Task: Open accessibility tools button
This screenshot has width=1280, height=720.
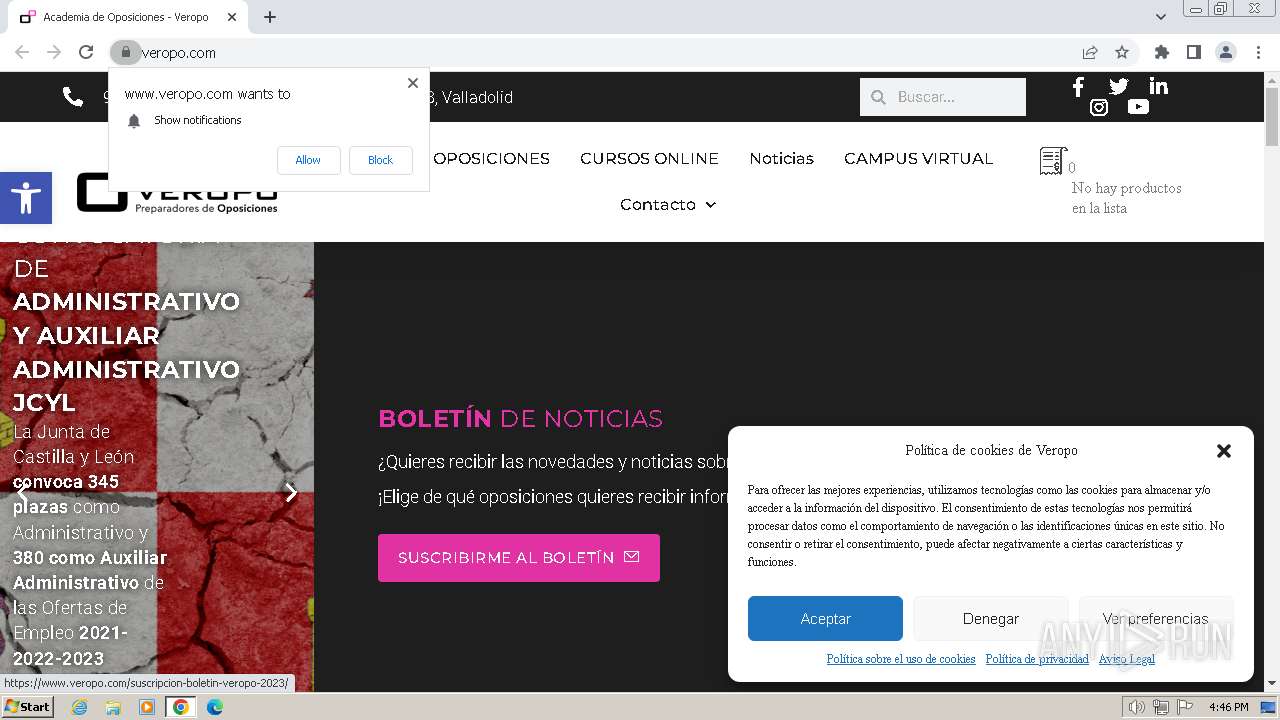Action: tap(25, 197)
